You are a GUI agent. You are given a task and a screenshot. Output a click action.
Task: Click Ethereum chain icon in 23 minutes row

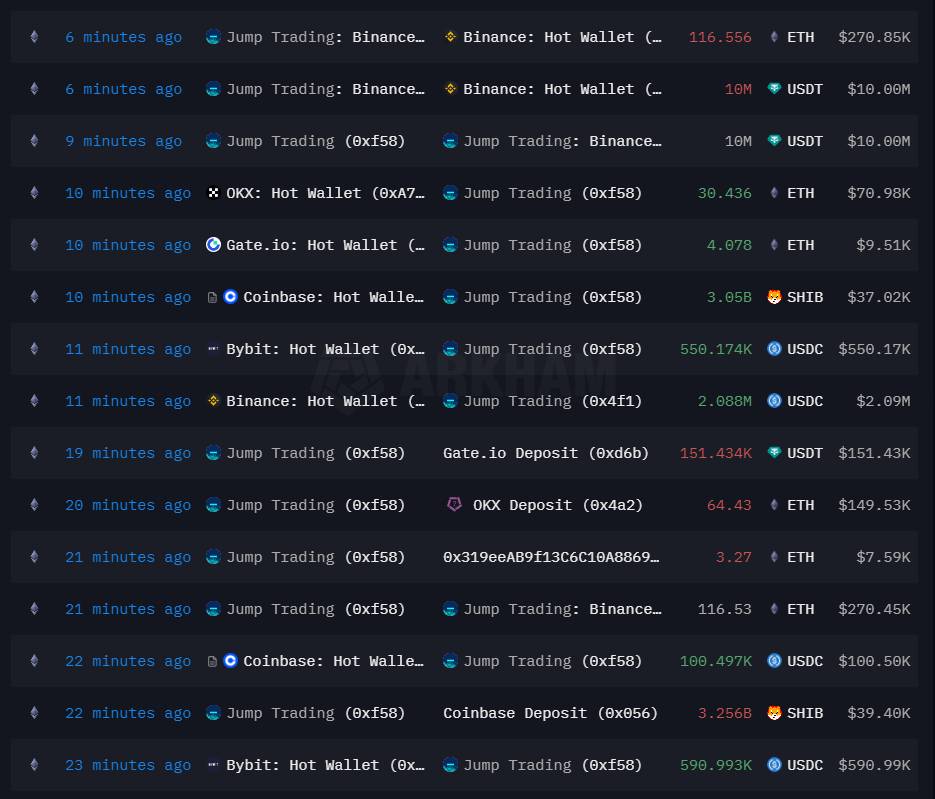[x=34, y=764]
